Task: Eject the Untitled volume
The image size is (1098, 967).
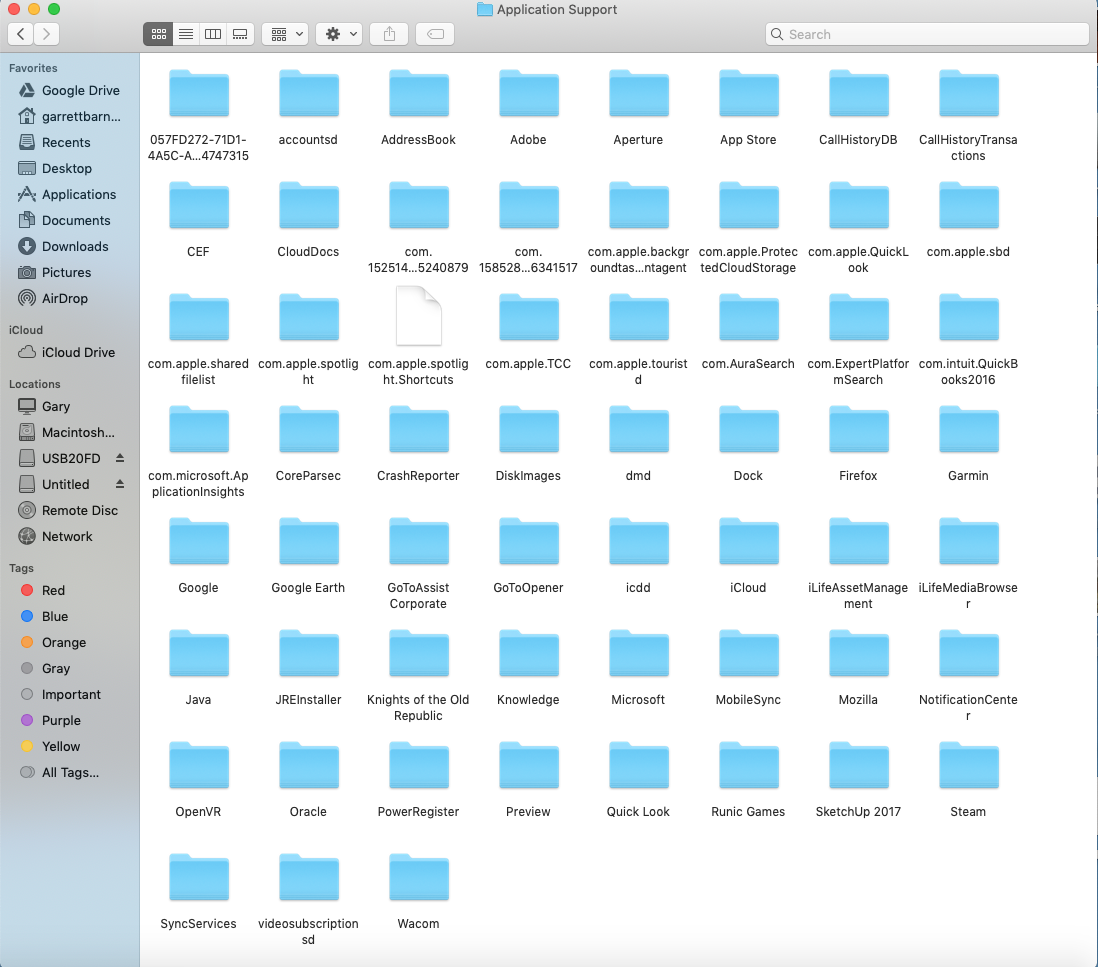Action: (x=120, y=483)
